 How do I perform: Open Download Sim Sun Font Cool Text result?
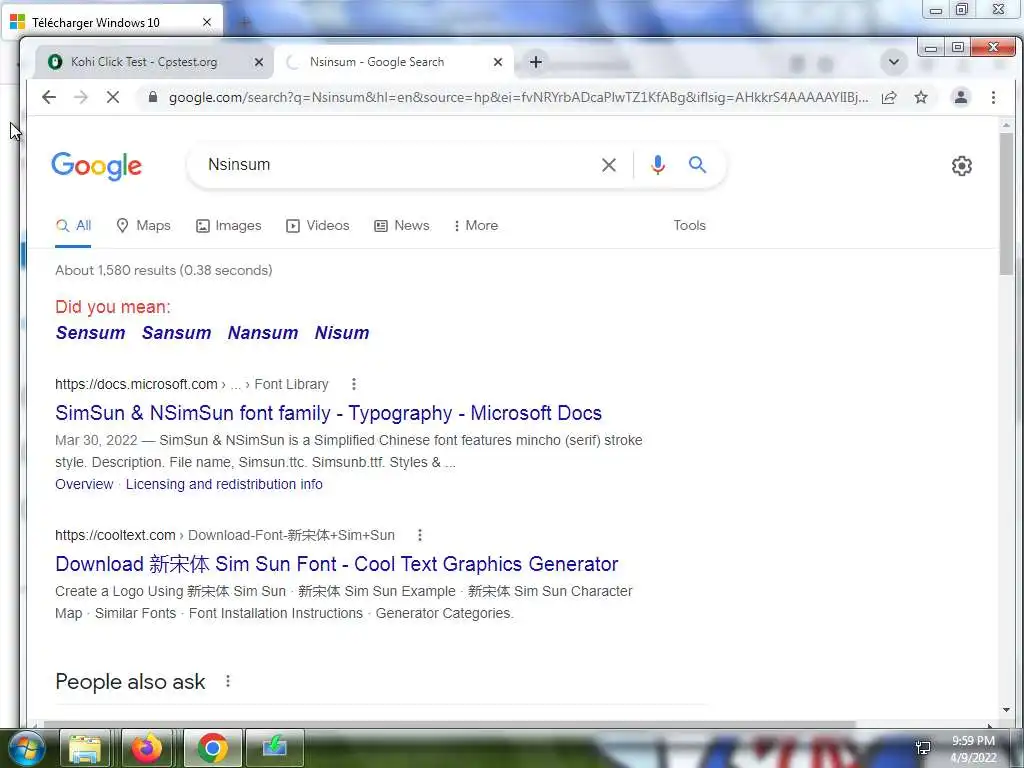coord(336,564)
